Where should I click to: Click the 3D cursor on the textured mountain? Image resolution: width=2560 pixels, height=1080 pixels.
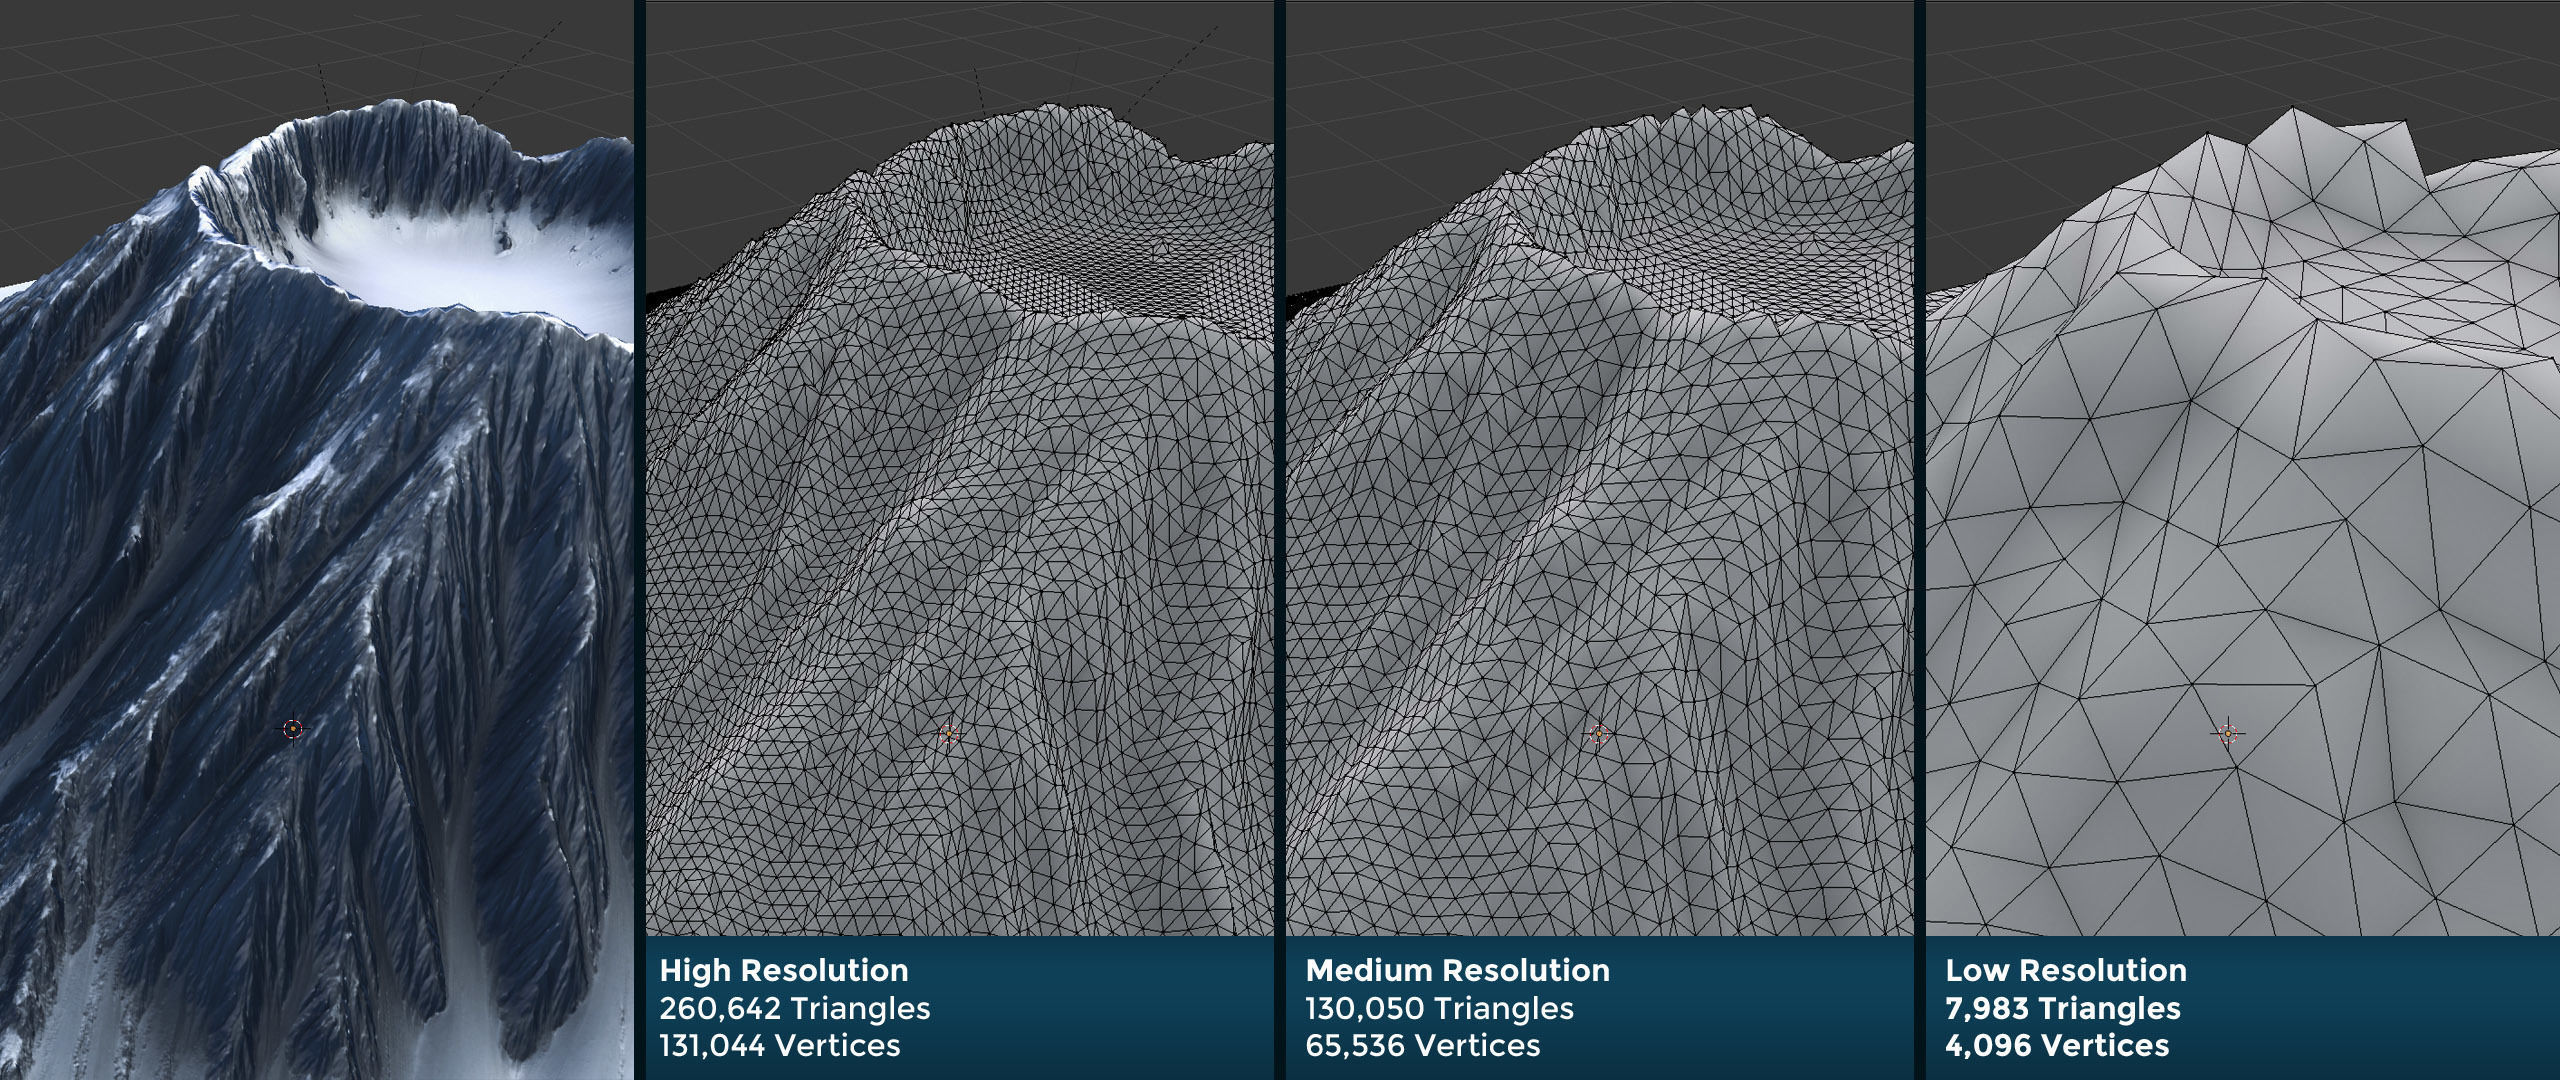(292, 730)
